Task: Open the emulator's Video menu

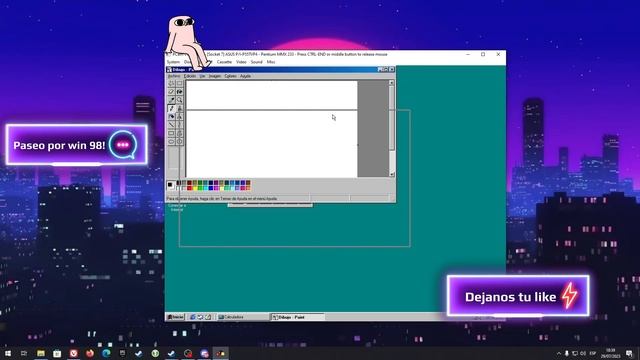Action: pos(241,62)
